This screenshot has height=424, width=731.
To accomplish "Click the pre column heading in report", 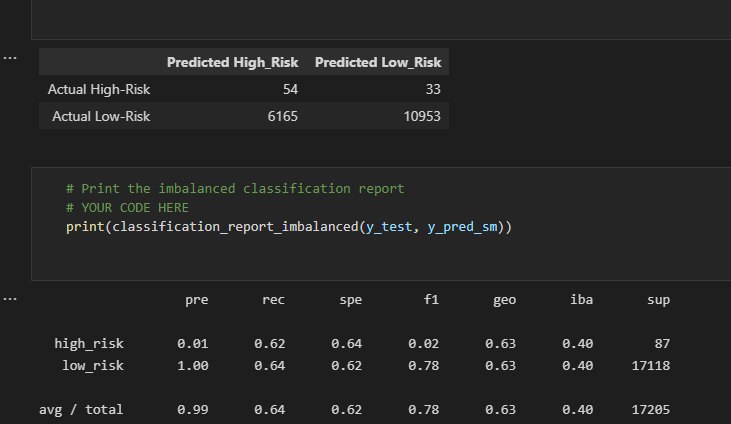I will 196,300.
